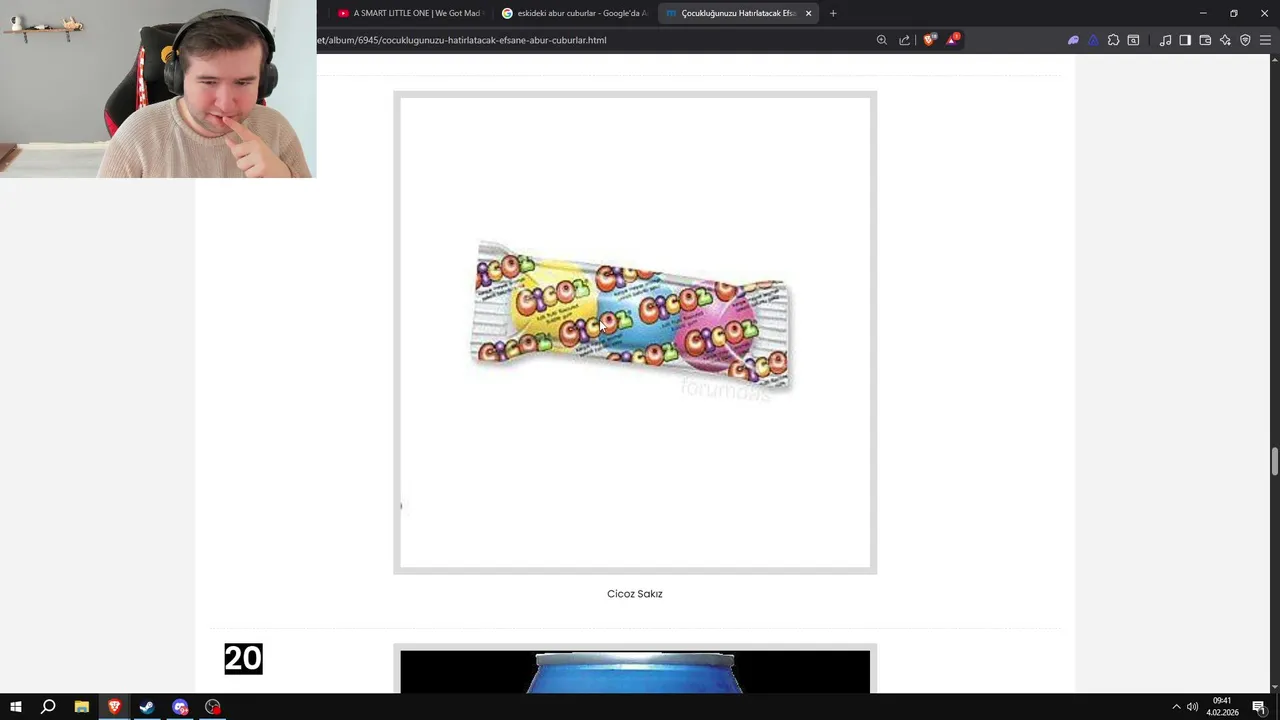
Task: Click the number 20 list badge
Action: (x=243, y=658)
